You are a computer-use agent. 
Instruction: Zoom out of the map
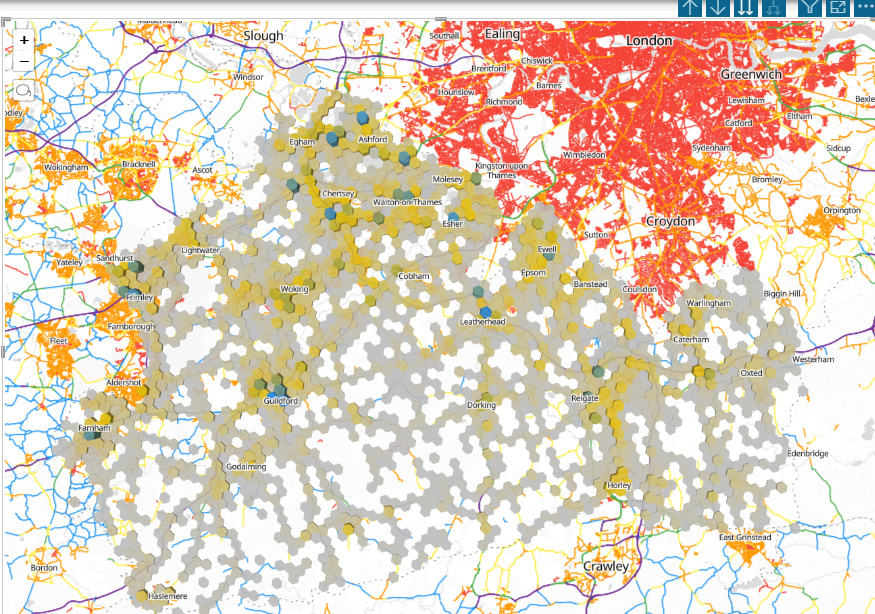pos(23,62)
